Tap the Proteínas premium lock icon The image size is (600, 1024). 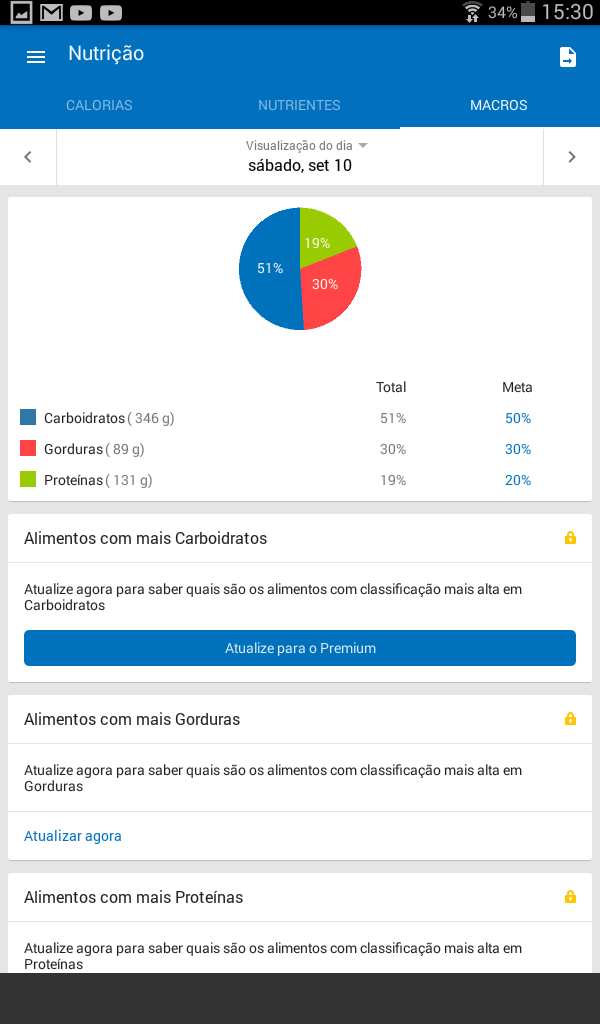[x=571, y=897]
